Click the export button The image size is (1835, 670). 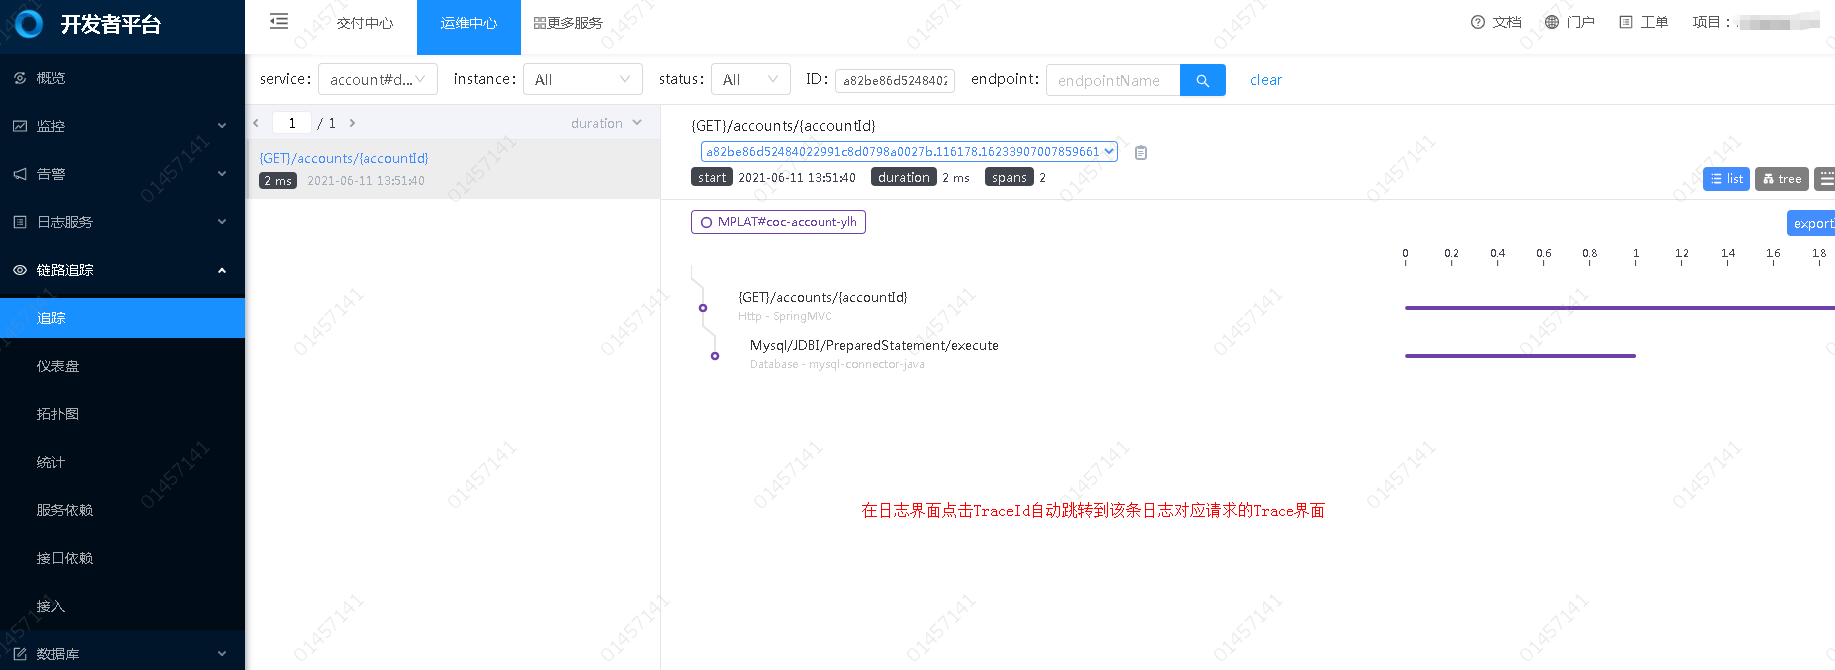point(1811,223)
